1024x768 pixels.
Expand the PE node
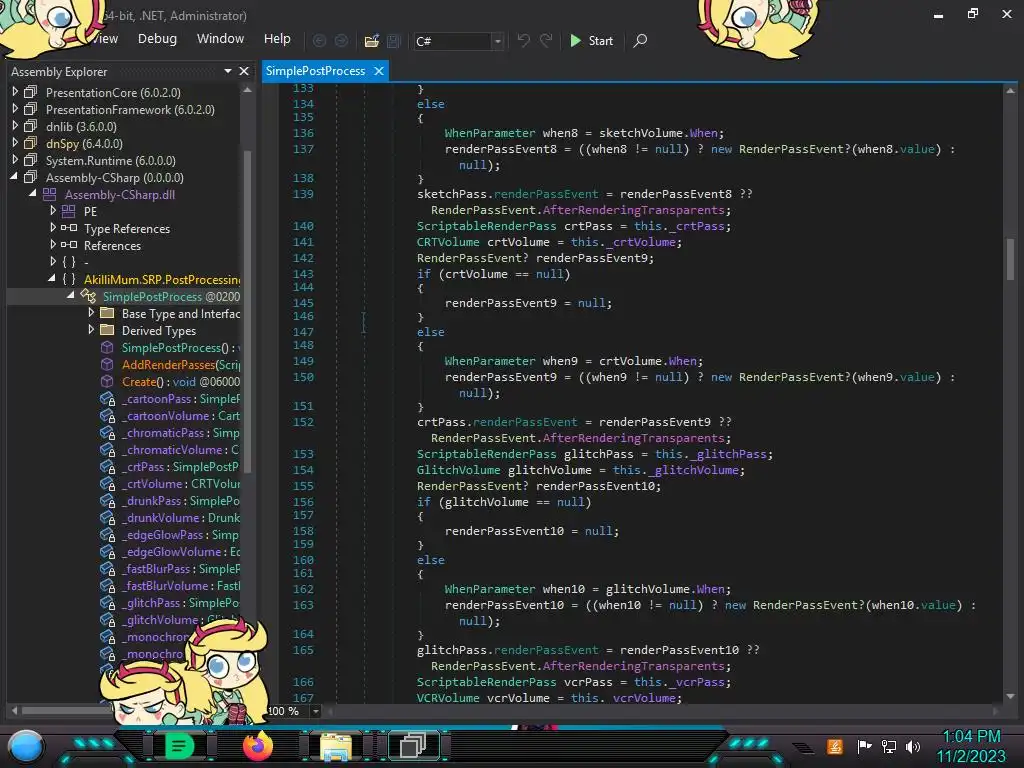point(53,211)
